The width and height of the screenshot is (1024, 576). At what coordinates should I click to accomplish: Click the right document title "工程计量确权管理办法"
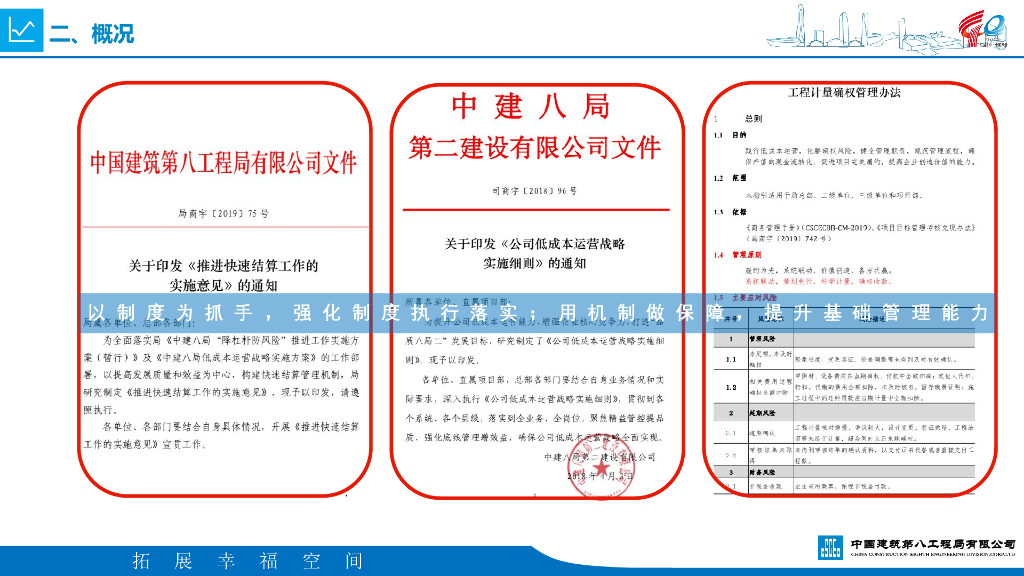click(844, 93)
